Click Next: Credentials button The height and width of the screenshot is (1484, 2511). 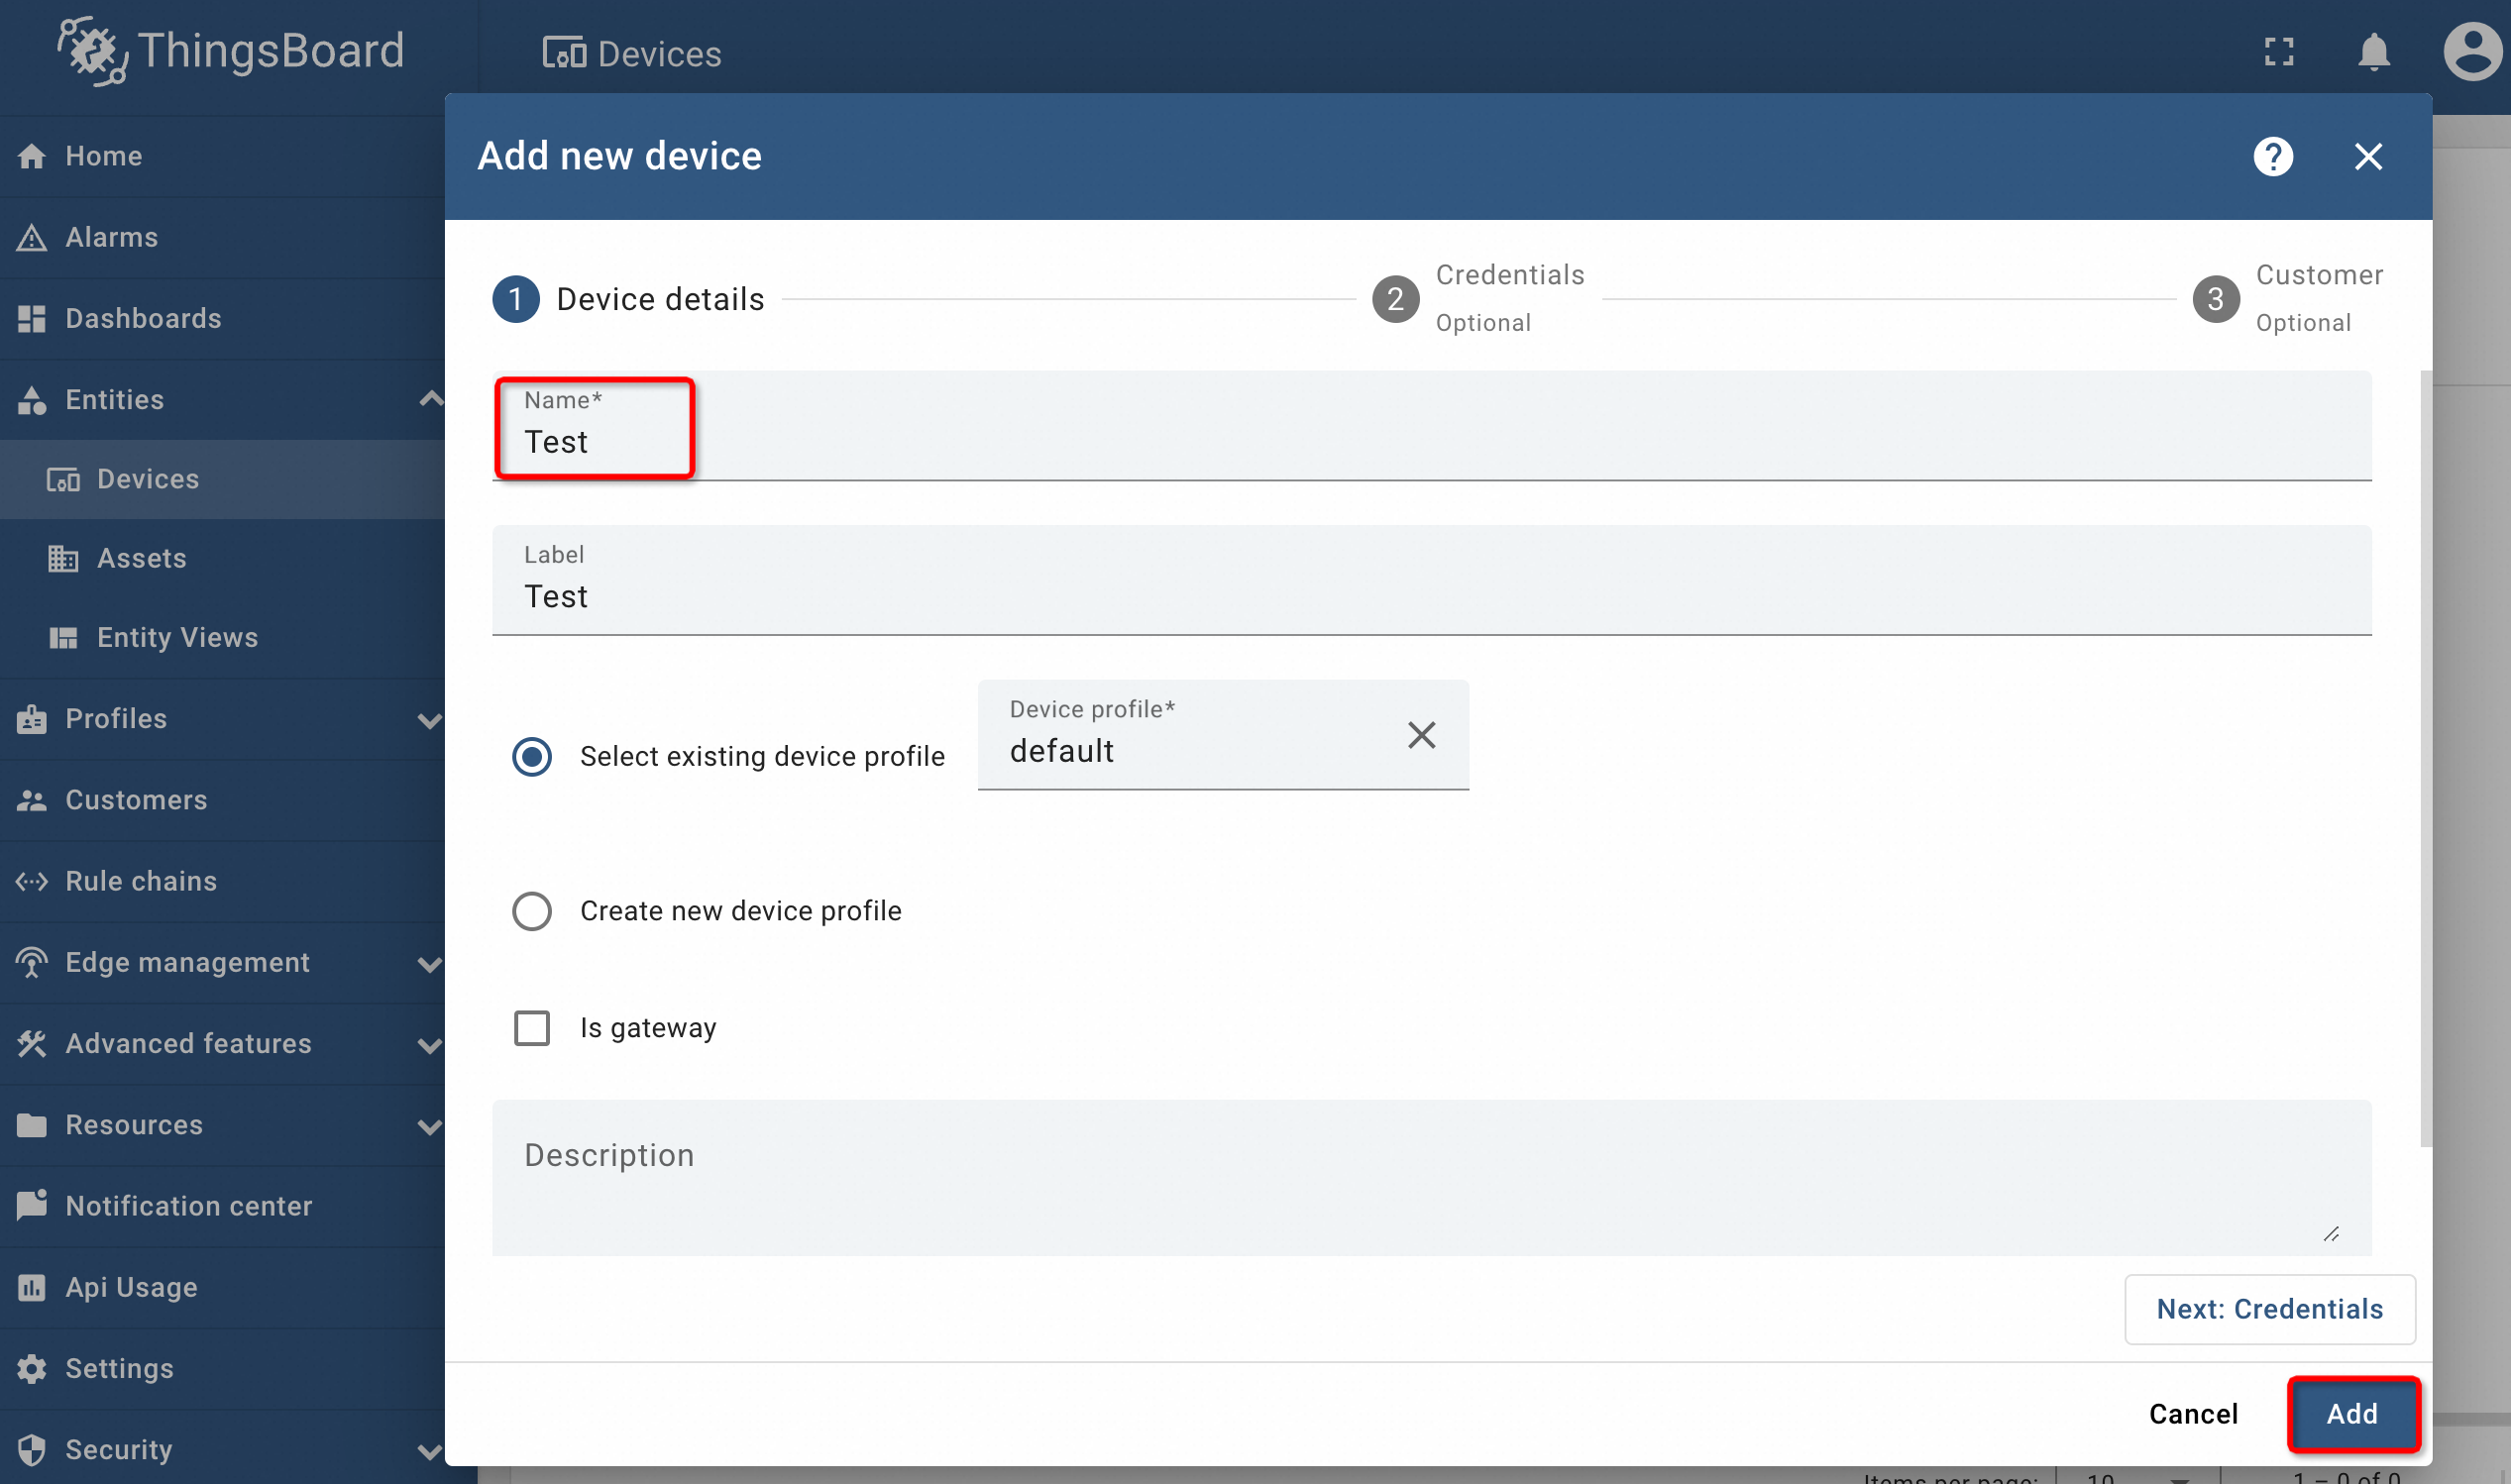pos(2269,1309)
